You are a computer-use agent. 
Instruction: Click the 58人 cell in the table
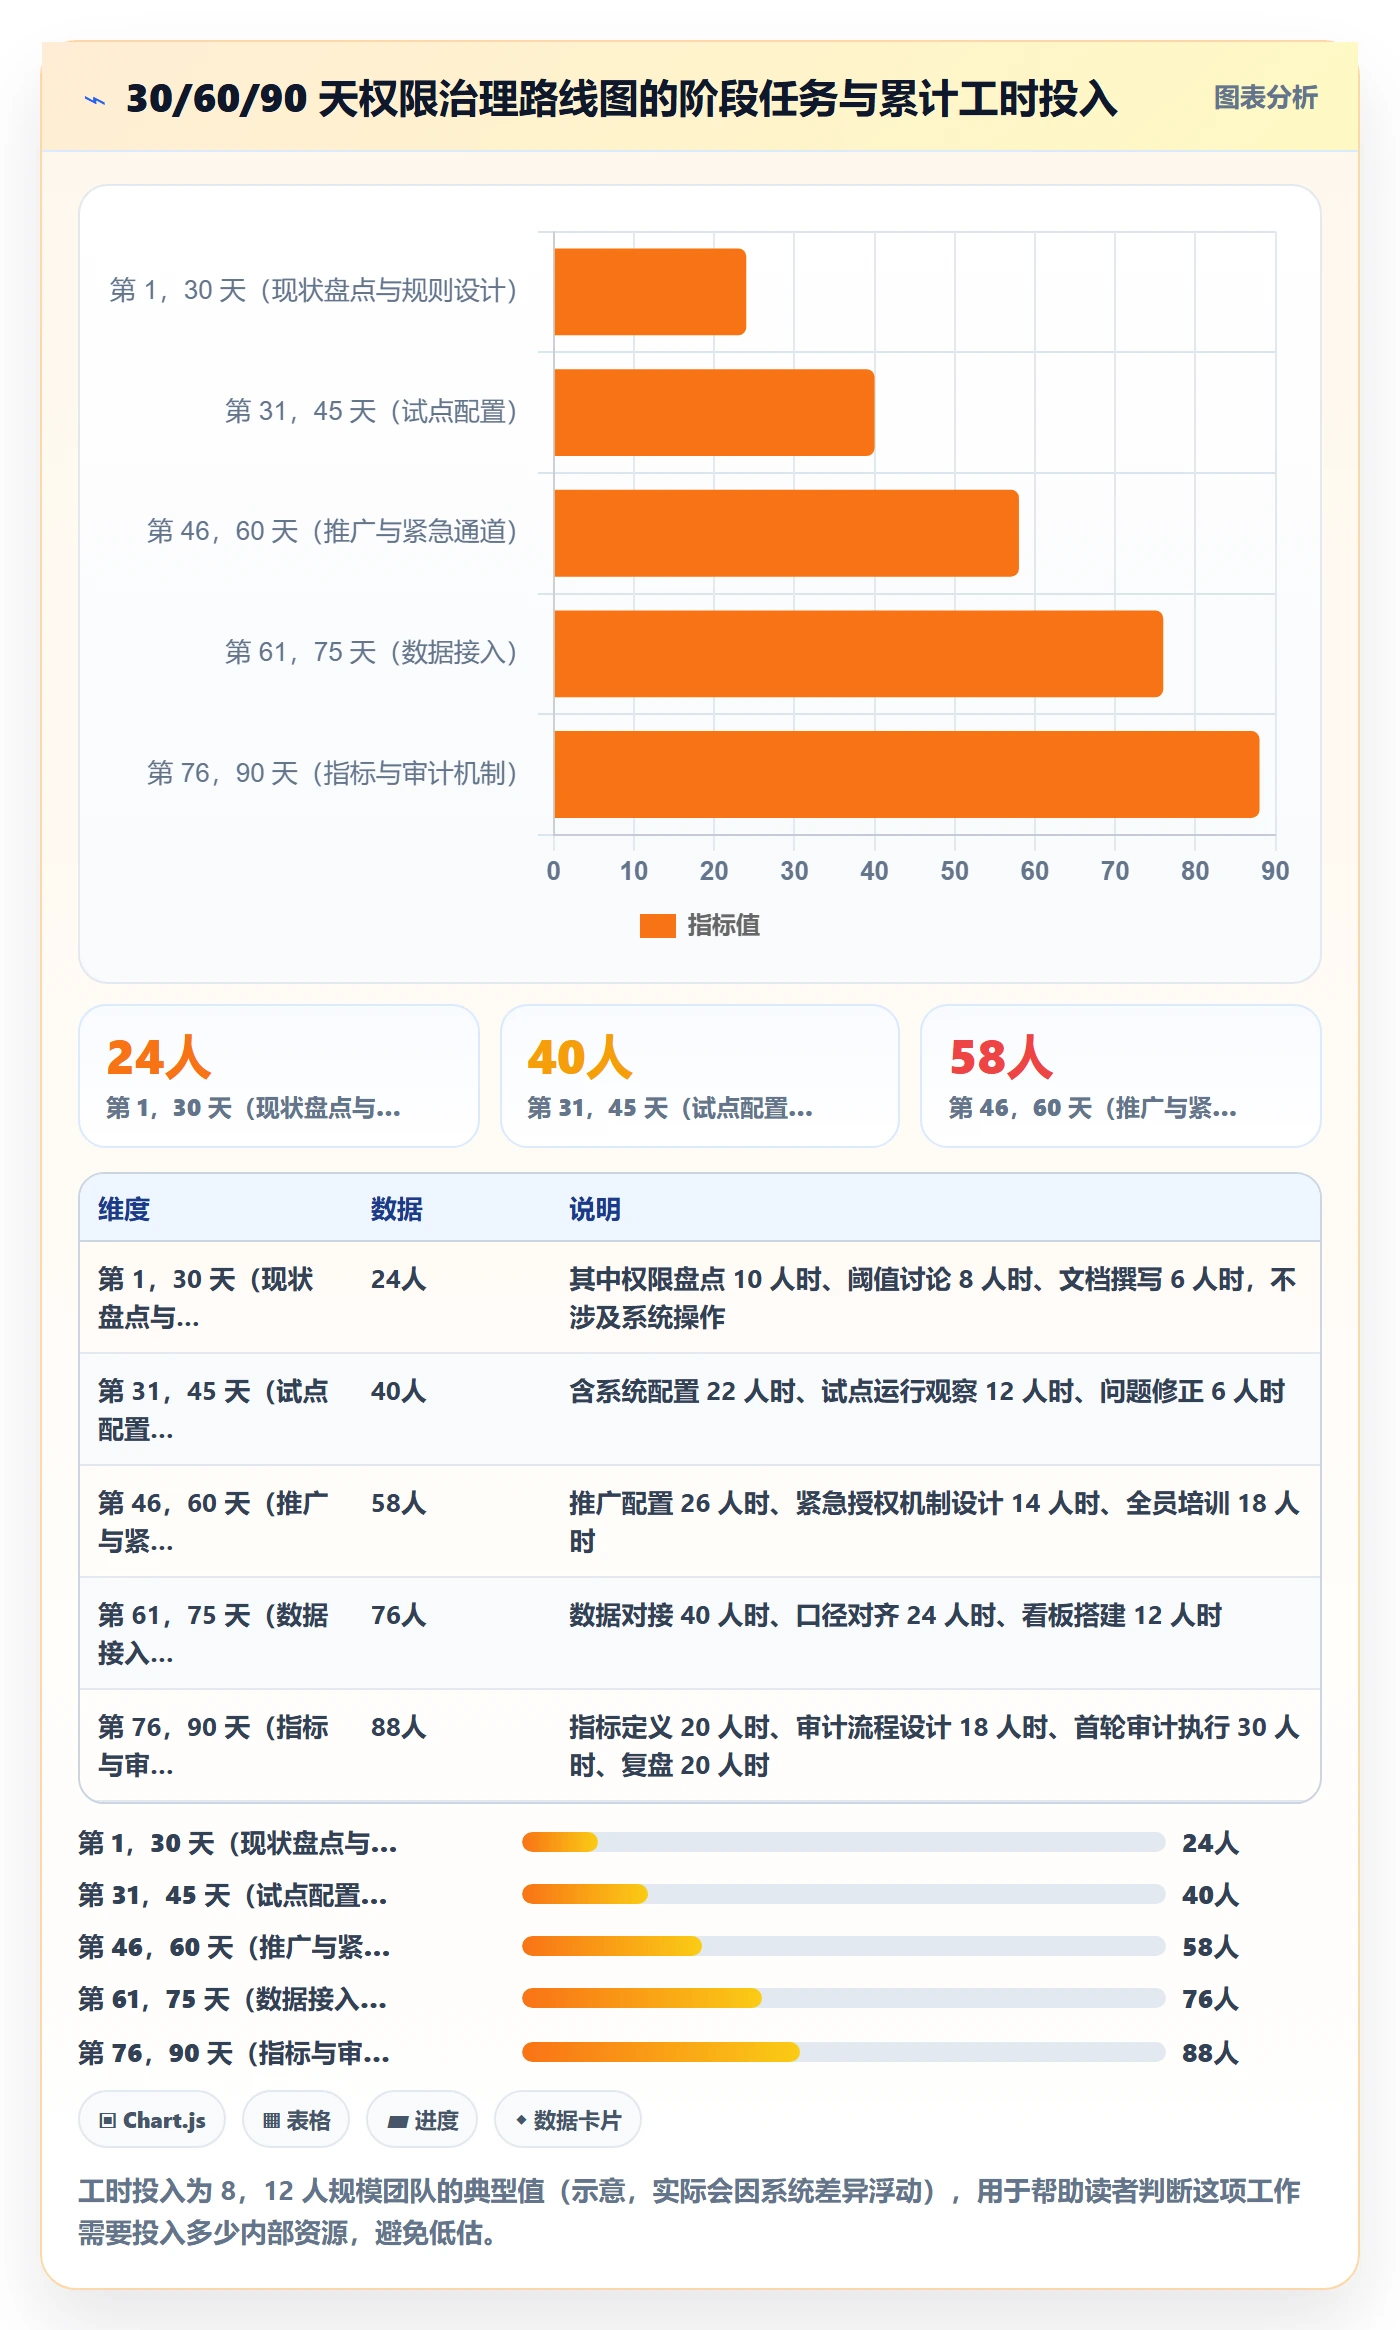[399, 1503]
